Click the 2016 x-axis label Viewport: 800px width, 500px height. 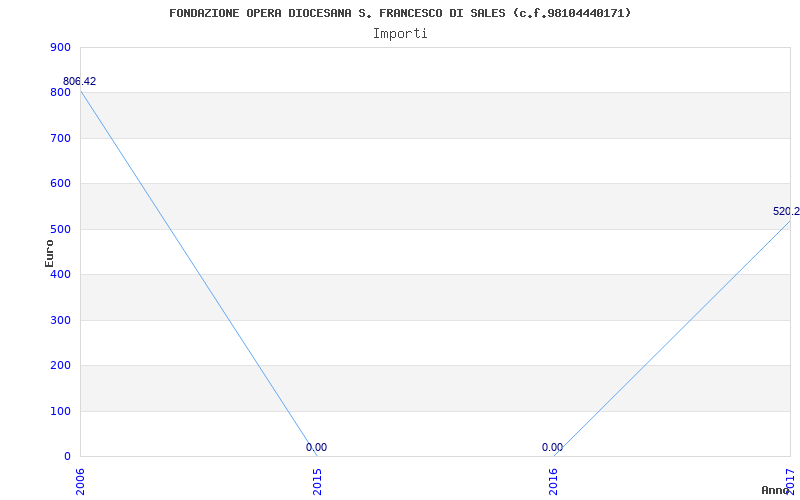pyautogui.click(x=554, y=482)
